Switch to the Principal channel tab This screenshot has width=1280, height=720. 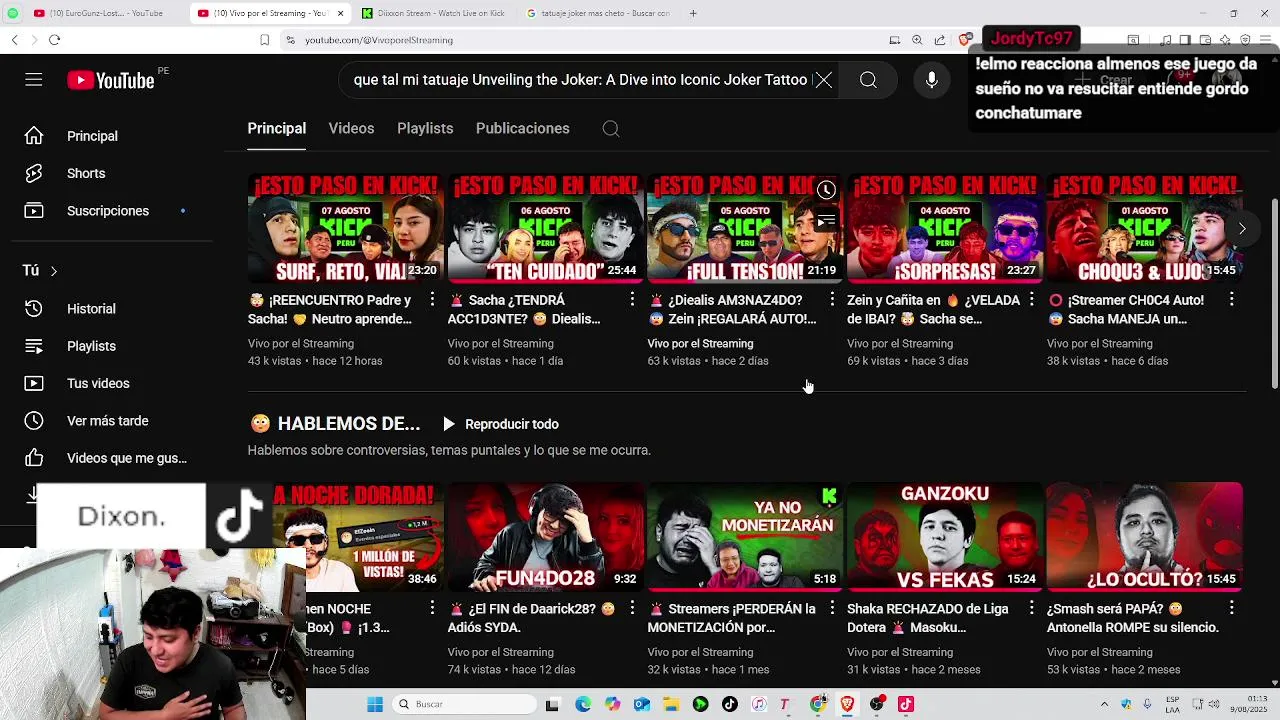point(277,129)
